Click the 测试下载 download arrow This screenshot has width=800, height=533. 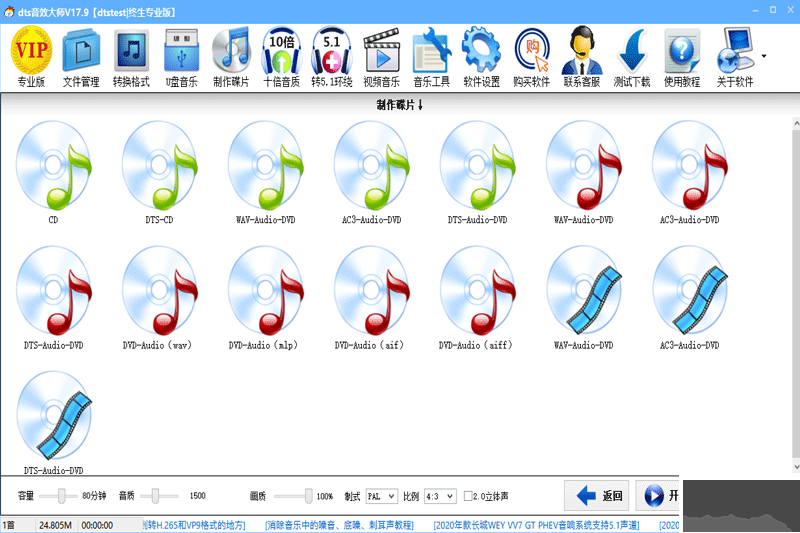click(x=631, y=57)
